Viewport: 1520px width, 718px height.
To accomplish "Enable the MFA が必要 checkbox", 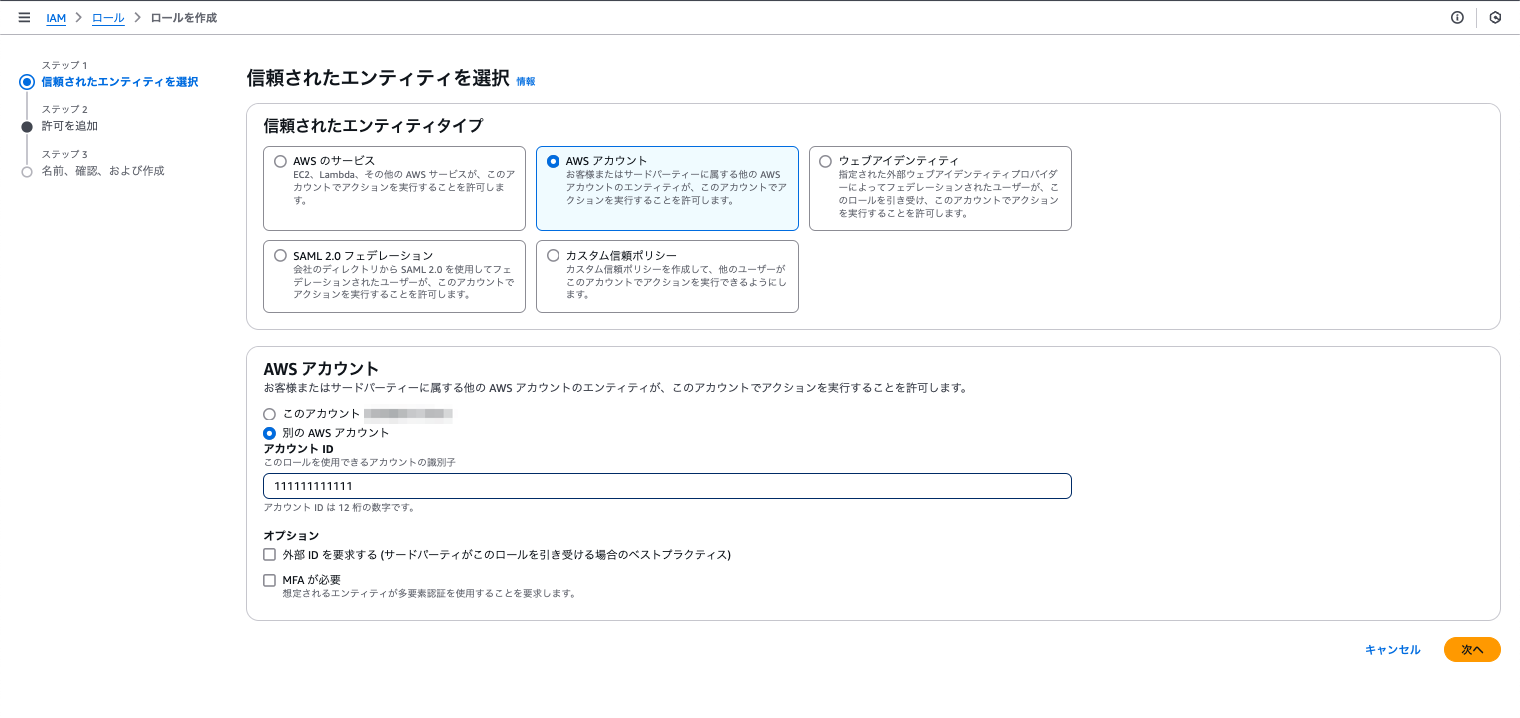I will tap(269, 580).
